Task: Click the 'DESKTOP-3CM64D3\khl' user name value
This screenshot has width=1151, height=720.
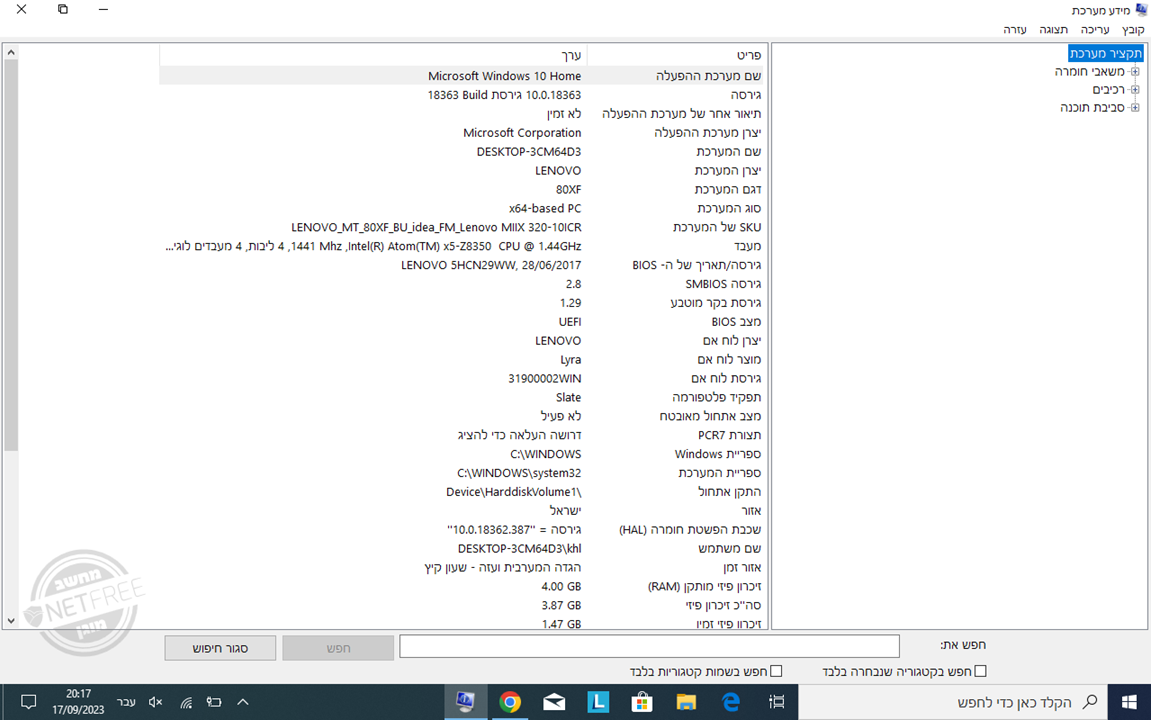Action: (x=520, y=549)
